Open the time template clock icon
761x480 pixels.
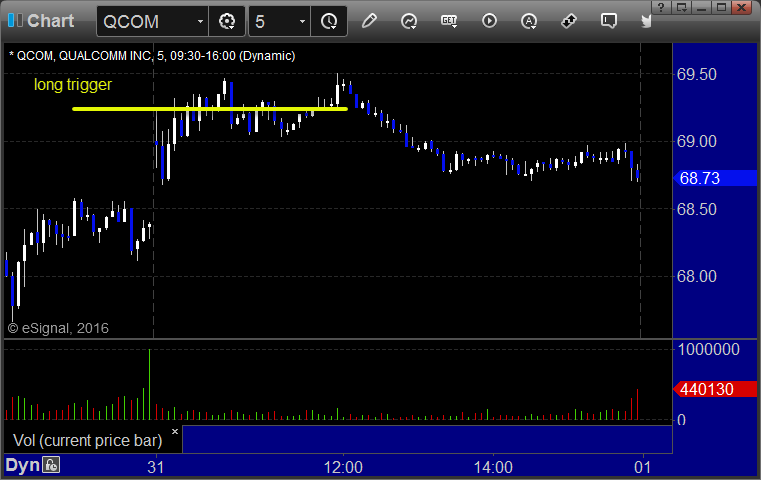click(329, 21)
